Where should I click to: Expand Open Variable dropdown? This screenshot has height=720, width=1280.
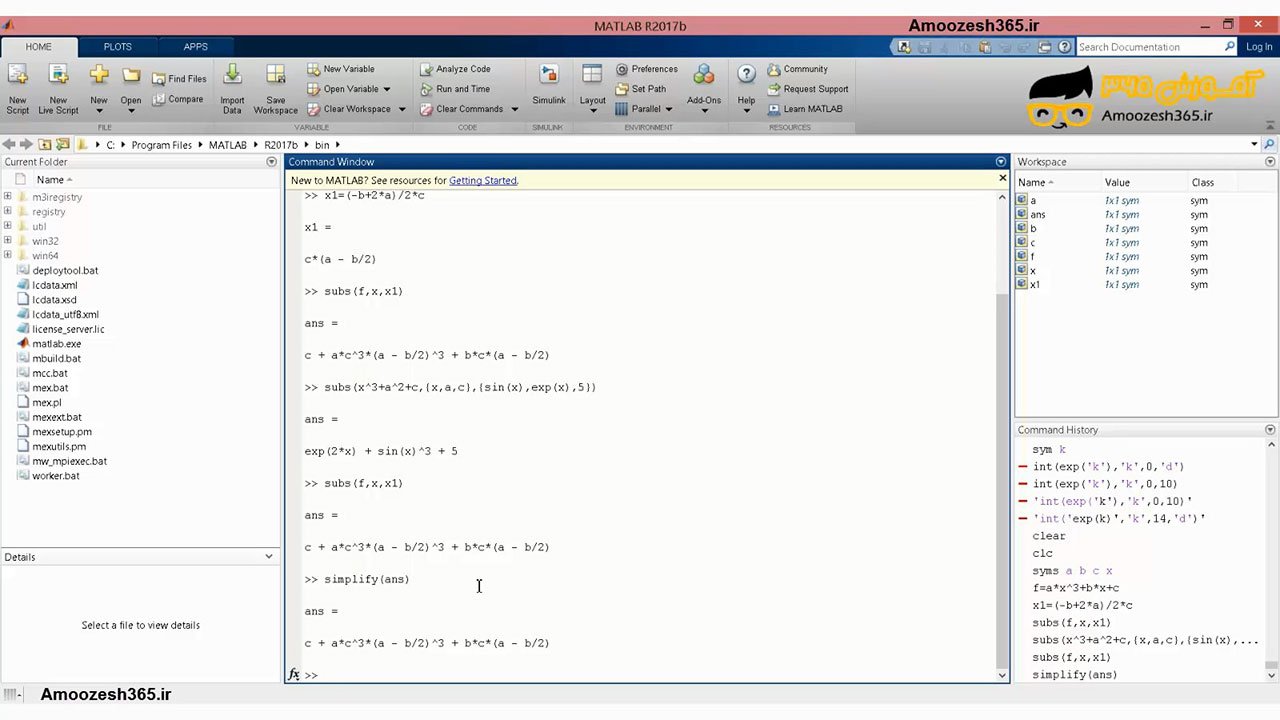386,89
